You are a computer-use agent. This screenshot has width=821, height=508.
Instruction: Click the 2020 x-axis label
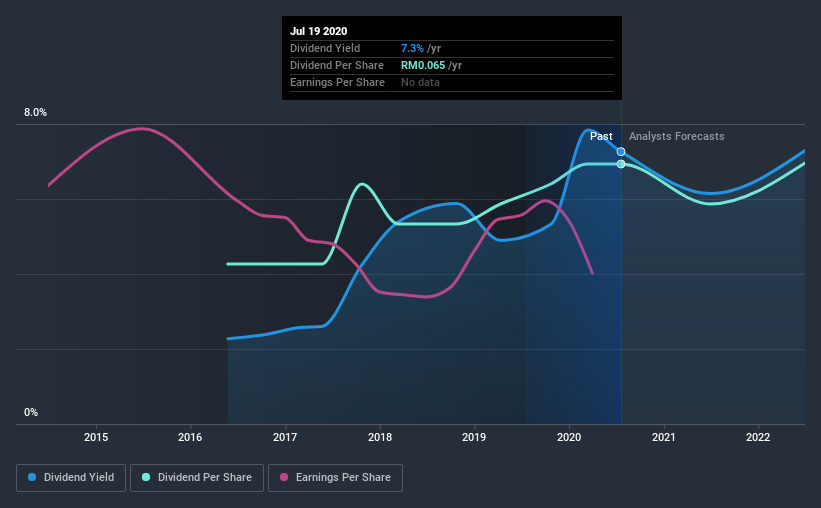569,437
